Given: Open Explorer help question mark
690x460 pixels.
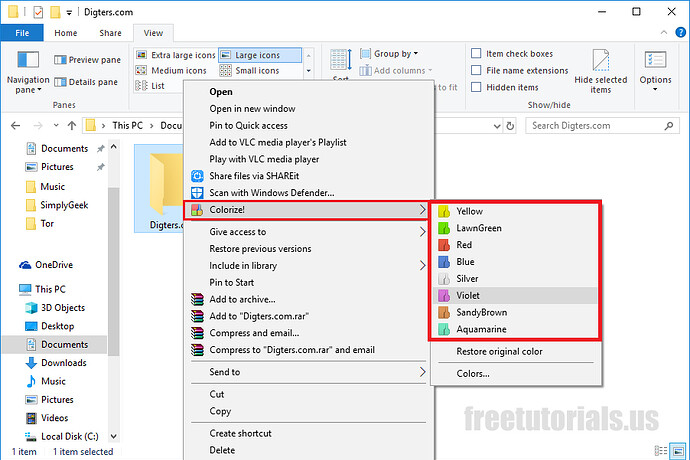Looking at the screenshot, I should (680, 32).
